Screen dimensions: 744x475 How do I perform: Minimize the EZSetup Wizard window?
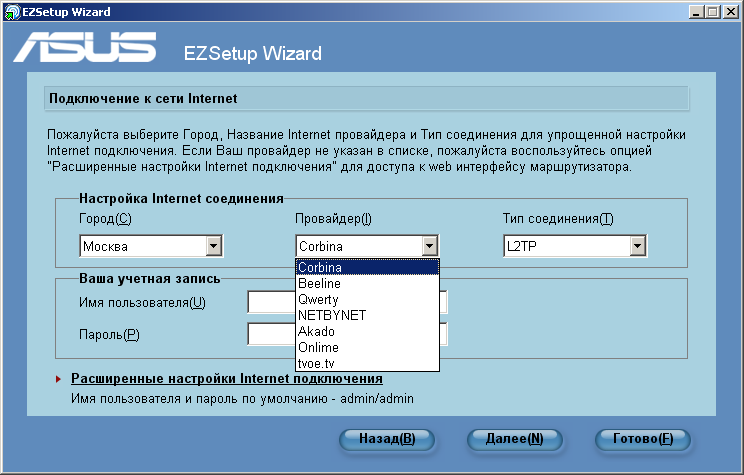point(696,12)
